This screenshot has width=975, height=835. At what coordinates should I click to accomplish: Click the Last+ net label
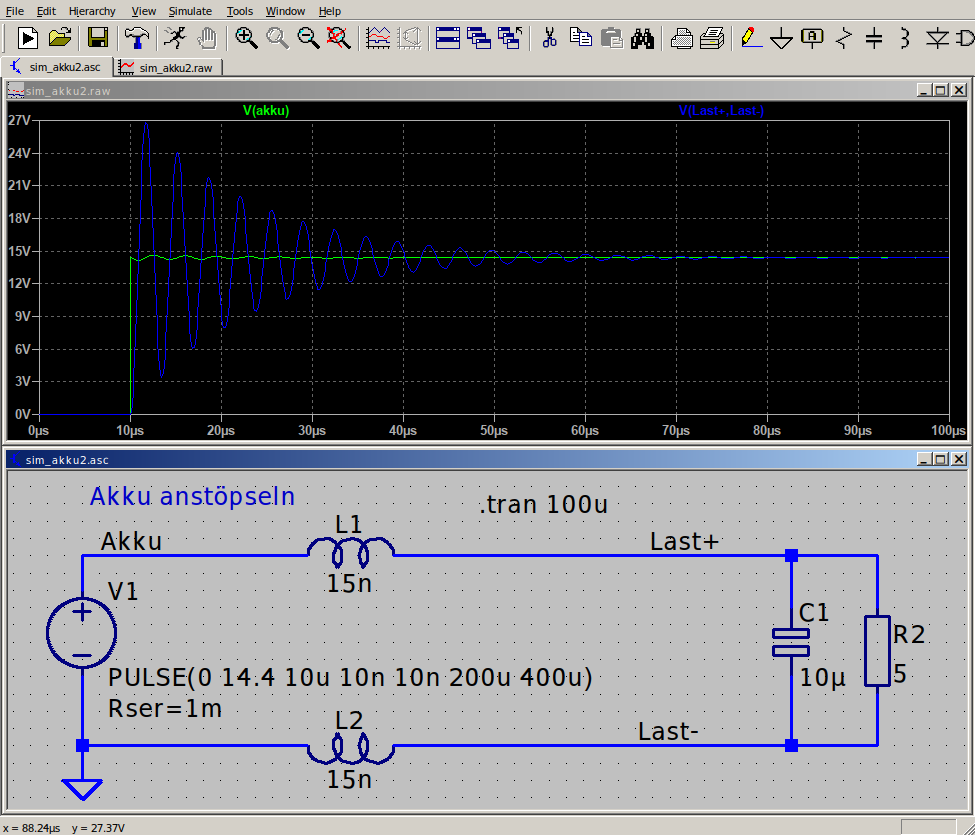pyautogui.click(x=685, y=542)
